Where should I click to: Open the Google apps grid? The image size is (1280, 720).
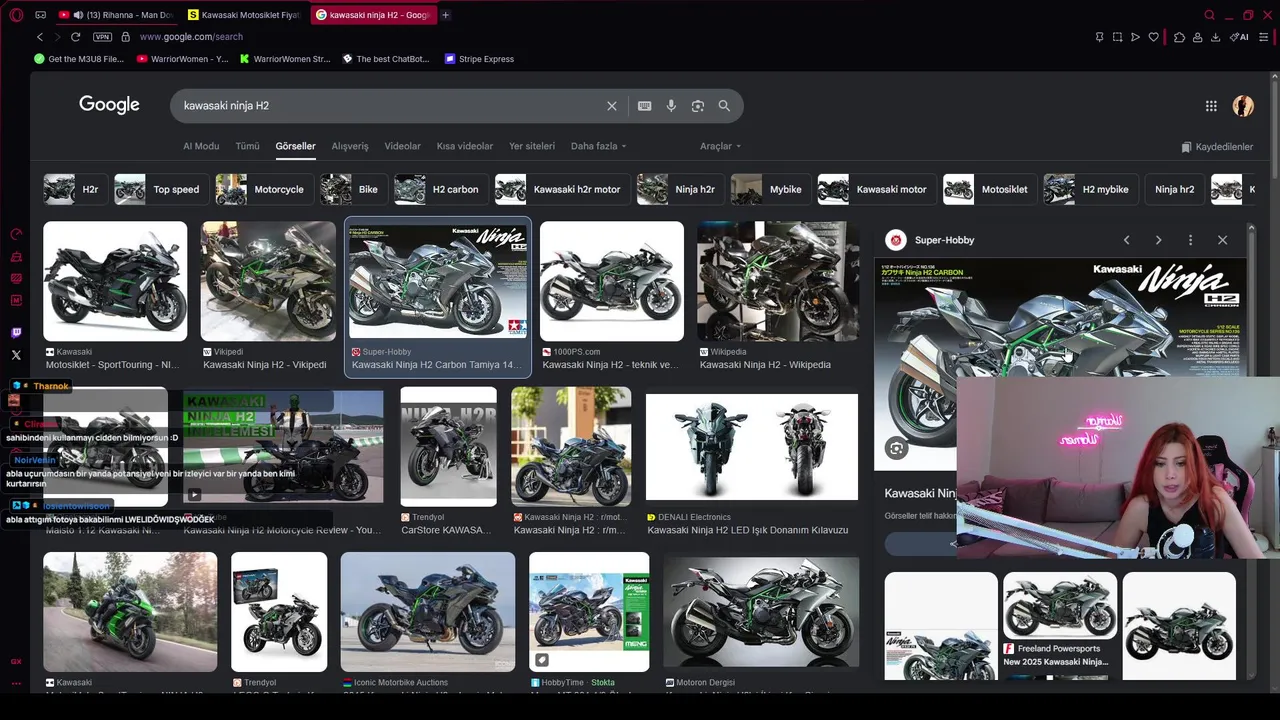click(x=1211, y=106)
